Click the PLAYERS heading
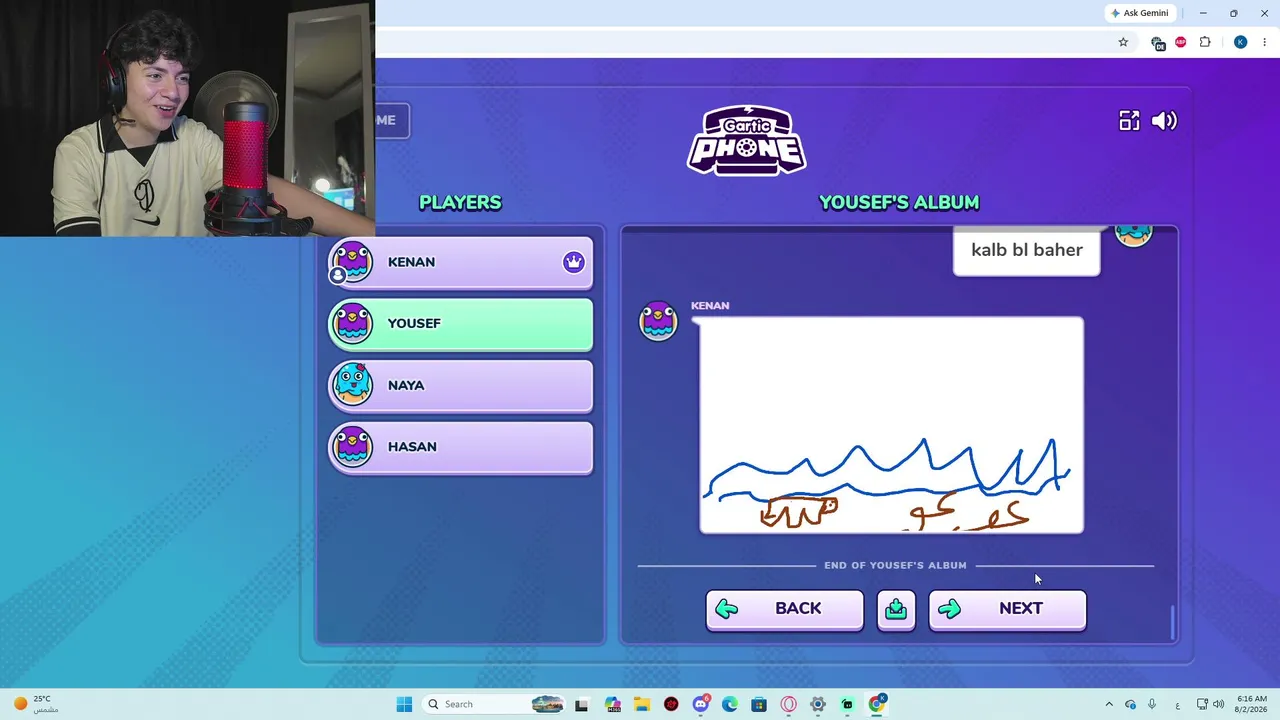 tap(460, 202)
